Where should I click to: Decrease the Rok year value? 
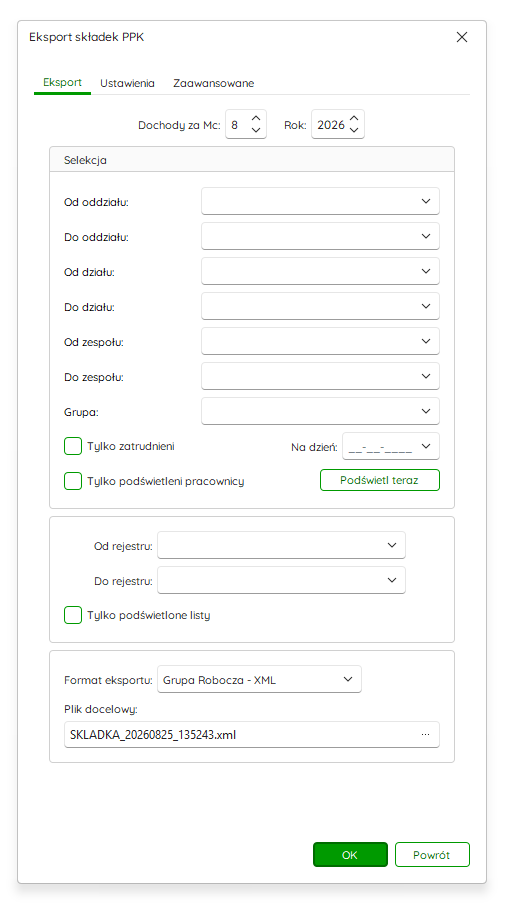click(354, 130)
